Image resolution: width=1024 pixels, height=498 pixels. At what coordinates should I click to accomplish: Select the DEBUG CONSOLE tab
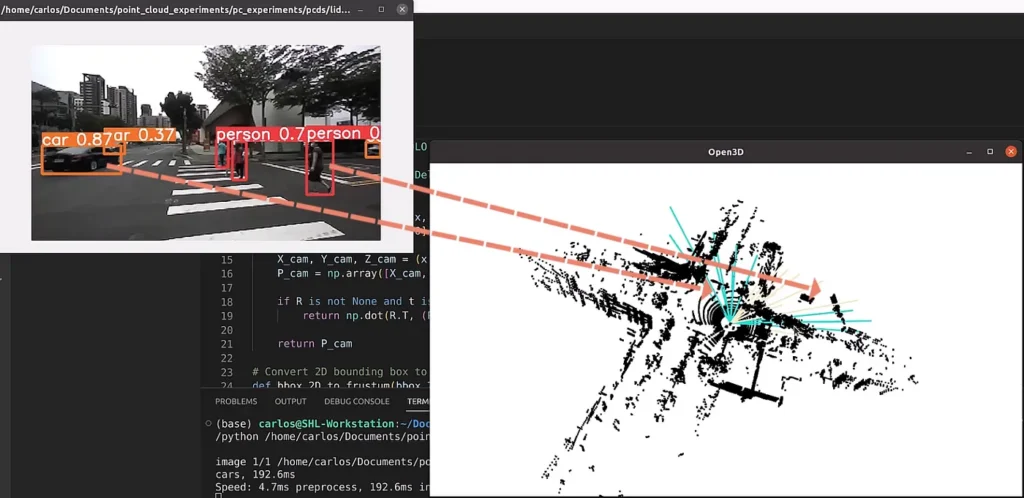356,401
